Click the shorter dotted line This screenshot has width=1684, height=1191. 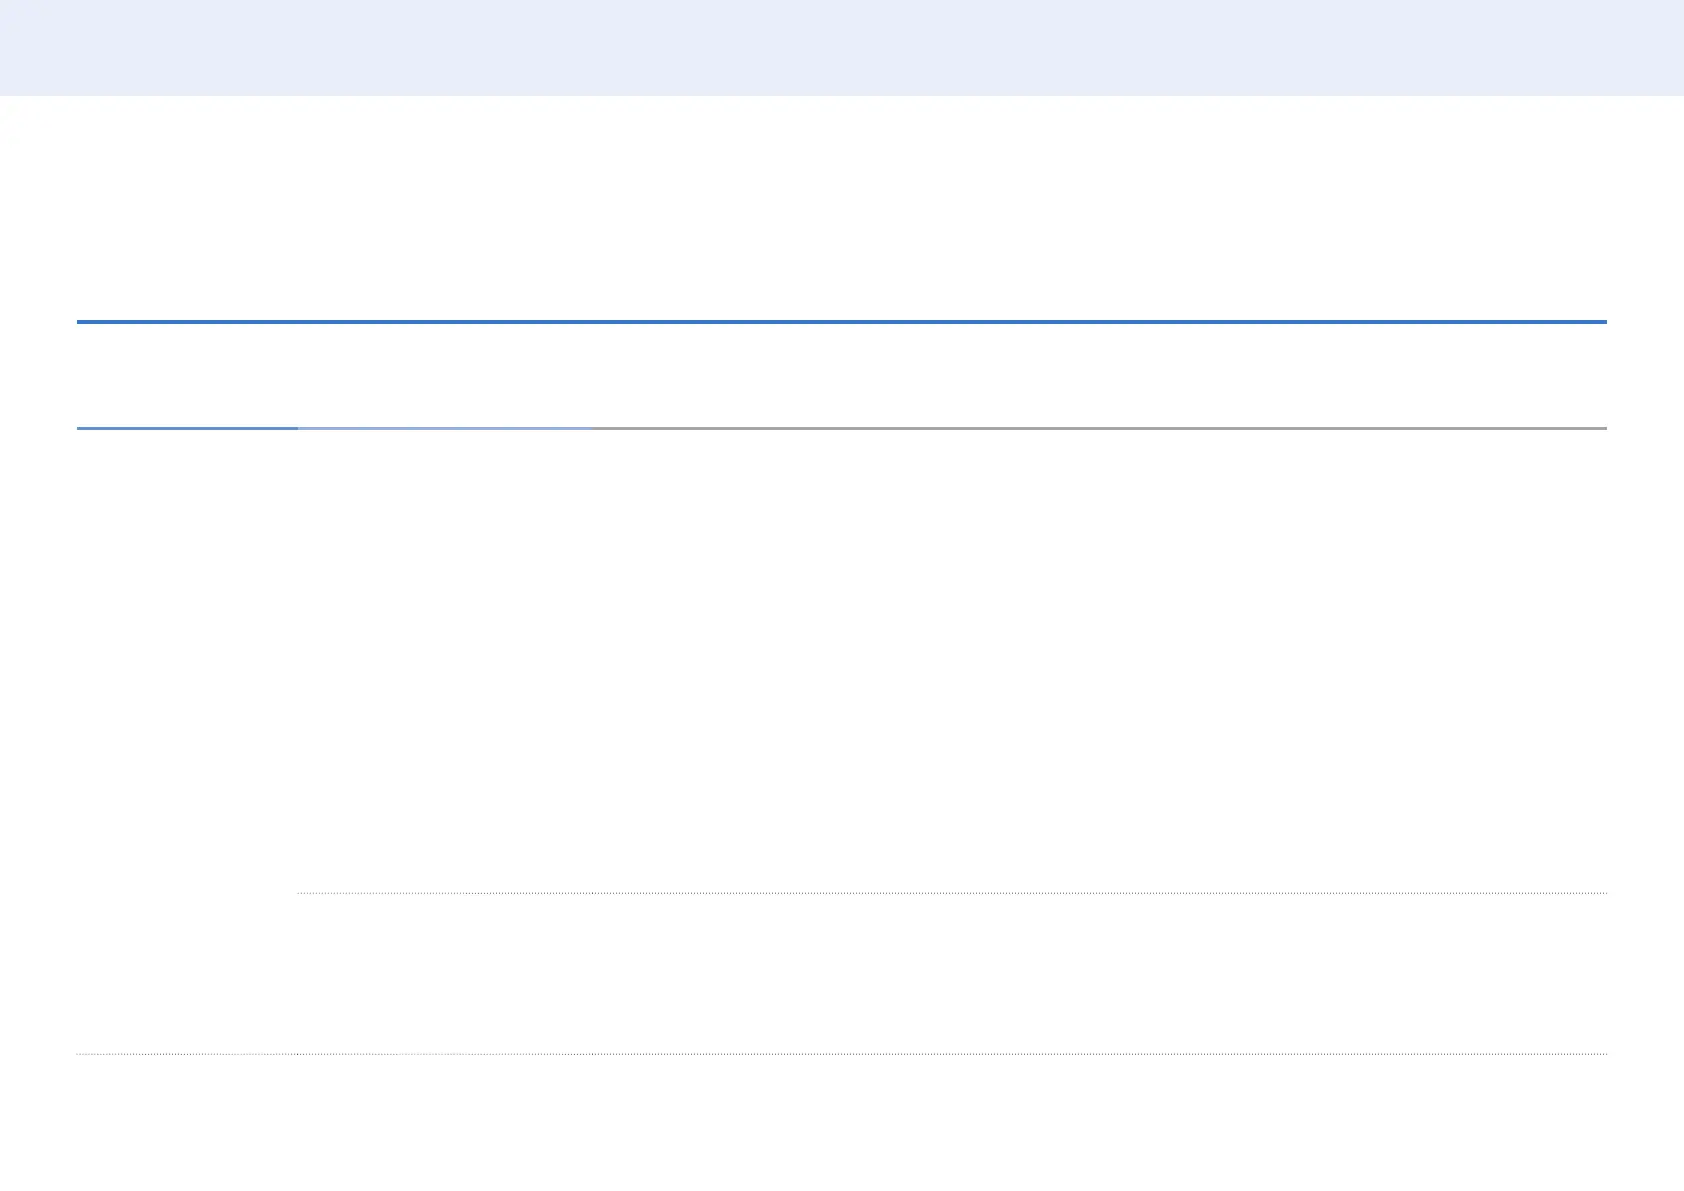pos(952,892)
